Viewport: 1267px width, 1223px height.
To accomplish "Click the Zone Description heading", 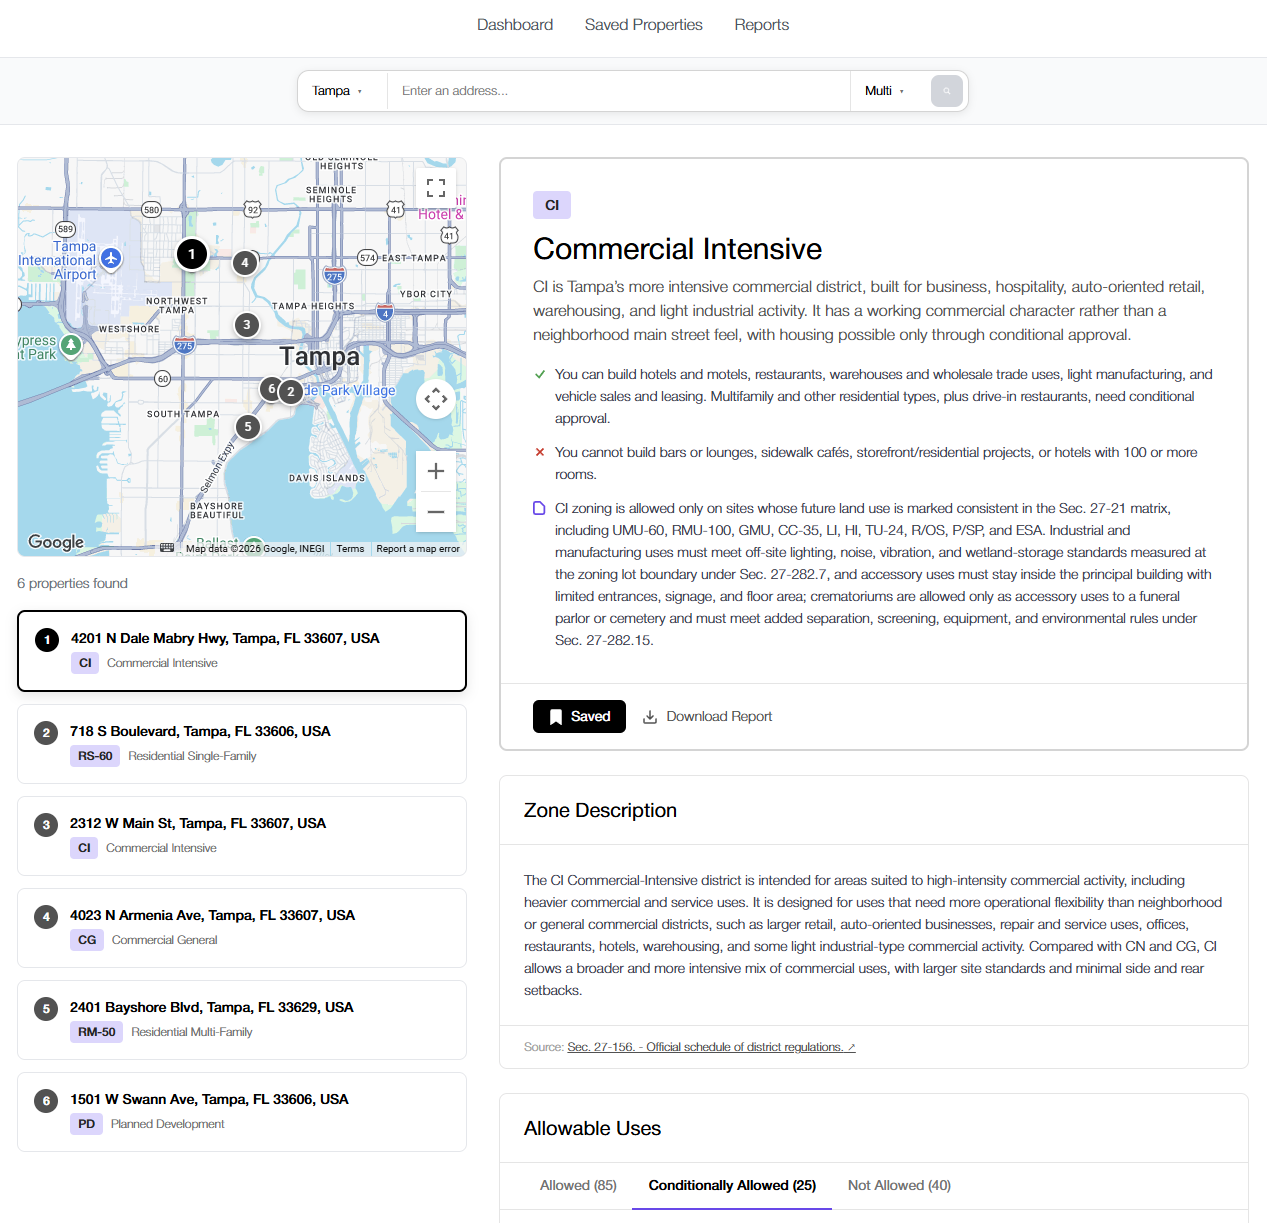I will 600,811.
